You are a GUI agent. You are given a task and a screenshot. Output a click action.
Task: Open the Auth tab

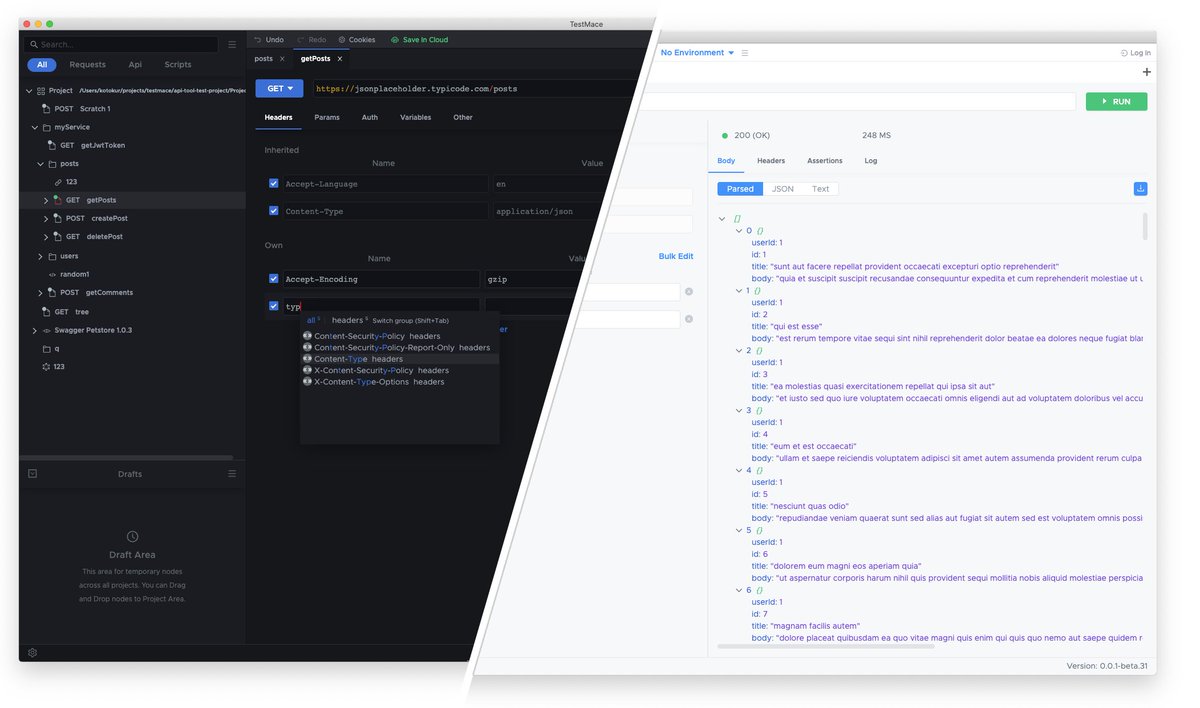[370, 117]
